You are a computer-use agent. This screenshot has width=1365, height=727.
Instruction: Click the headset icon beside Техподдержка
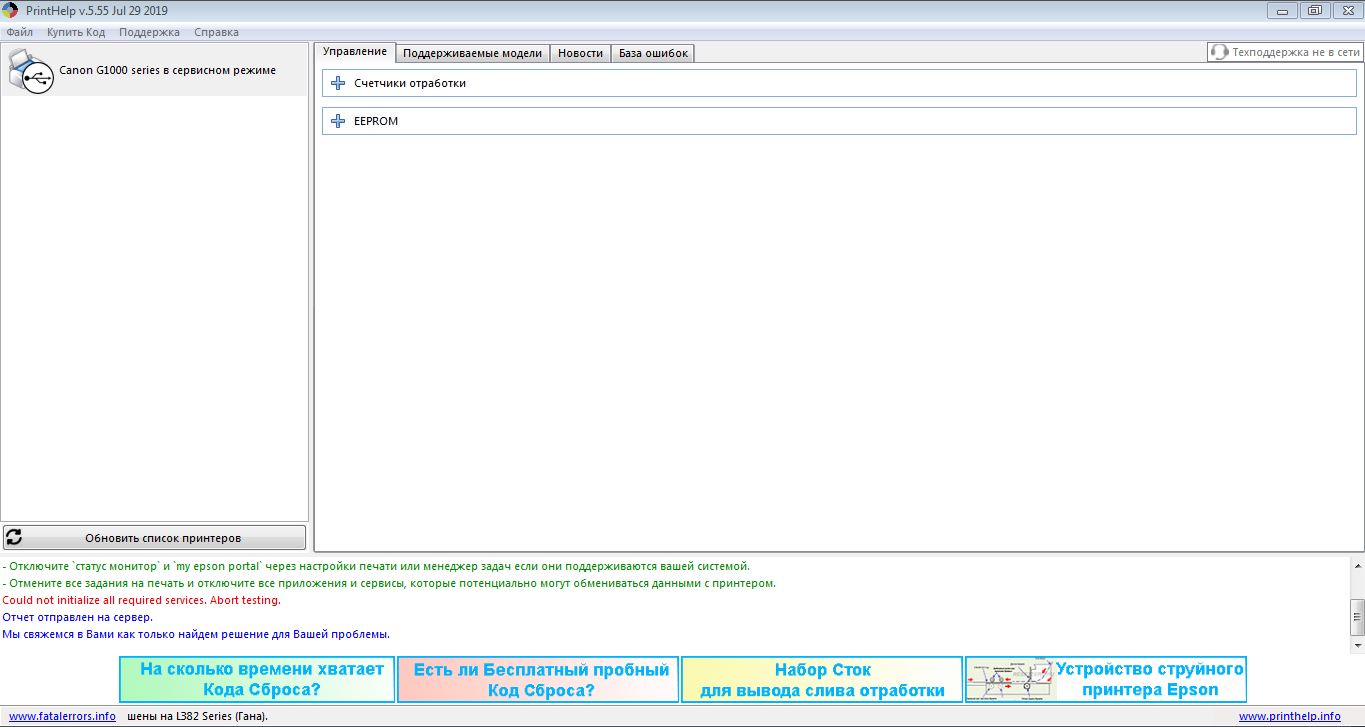point(1219,52)
